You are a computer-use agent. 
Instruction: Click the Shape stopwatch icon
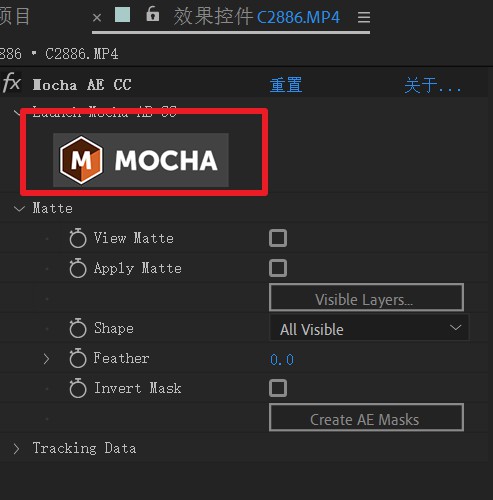78,328
